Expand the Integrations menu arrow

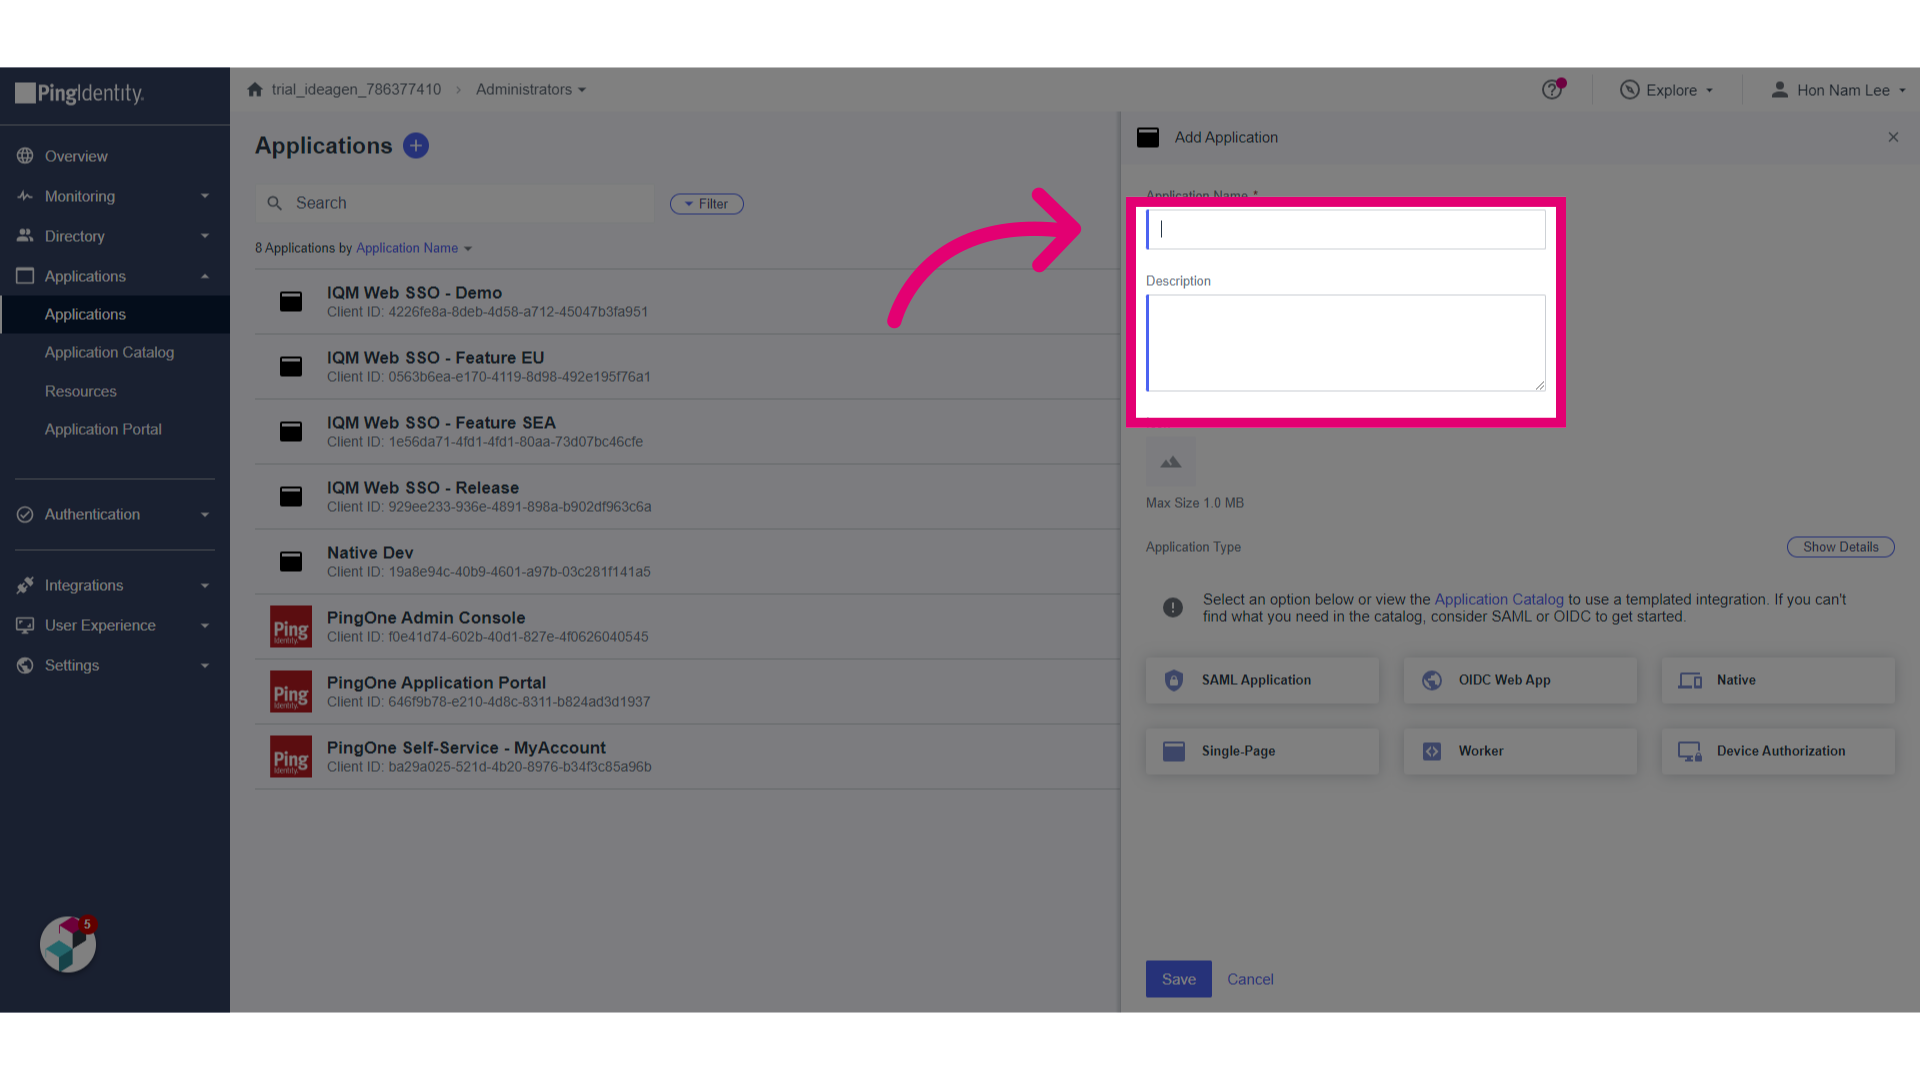(x=205, y=585)
